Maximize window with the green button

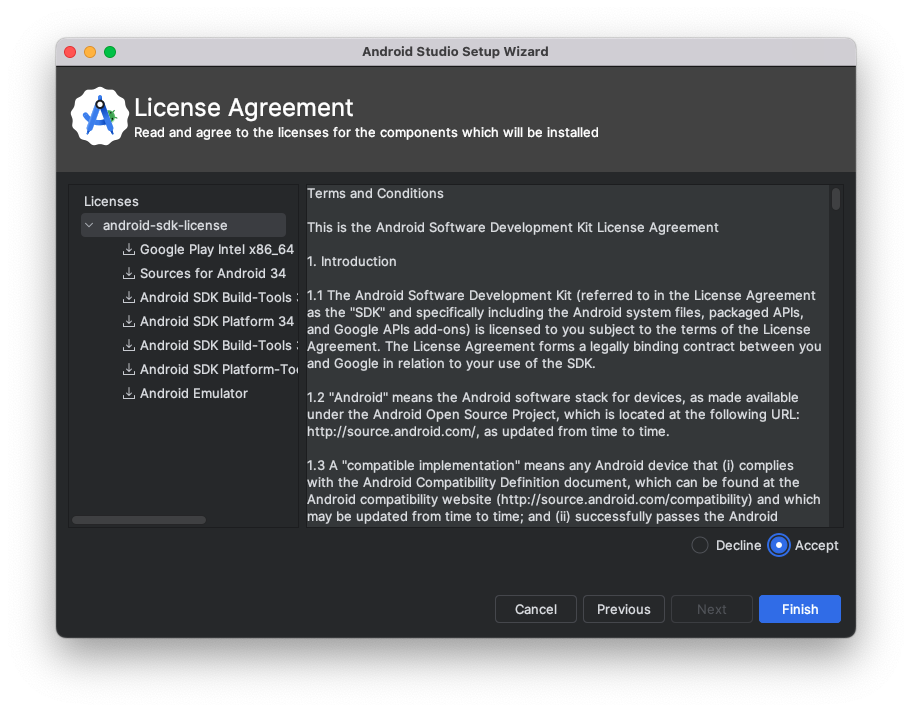110,52
